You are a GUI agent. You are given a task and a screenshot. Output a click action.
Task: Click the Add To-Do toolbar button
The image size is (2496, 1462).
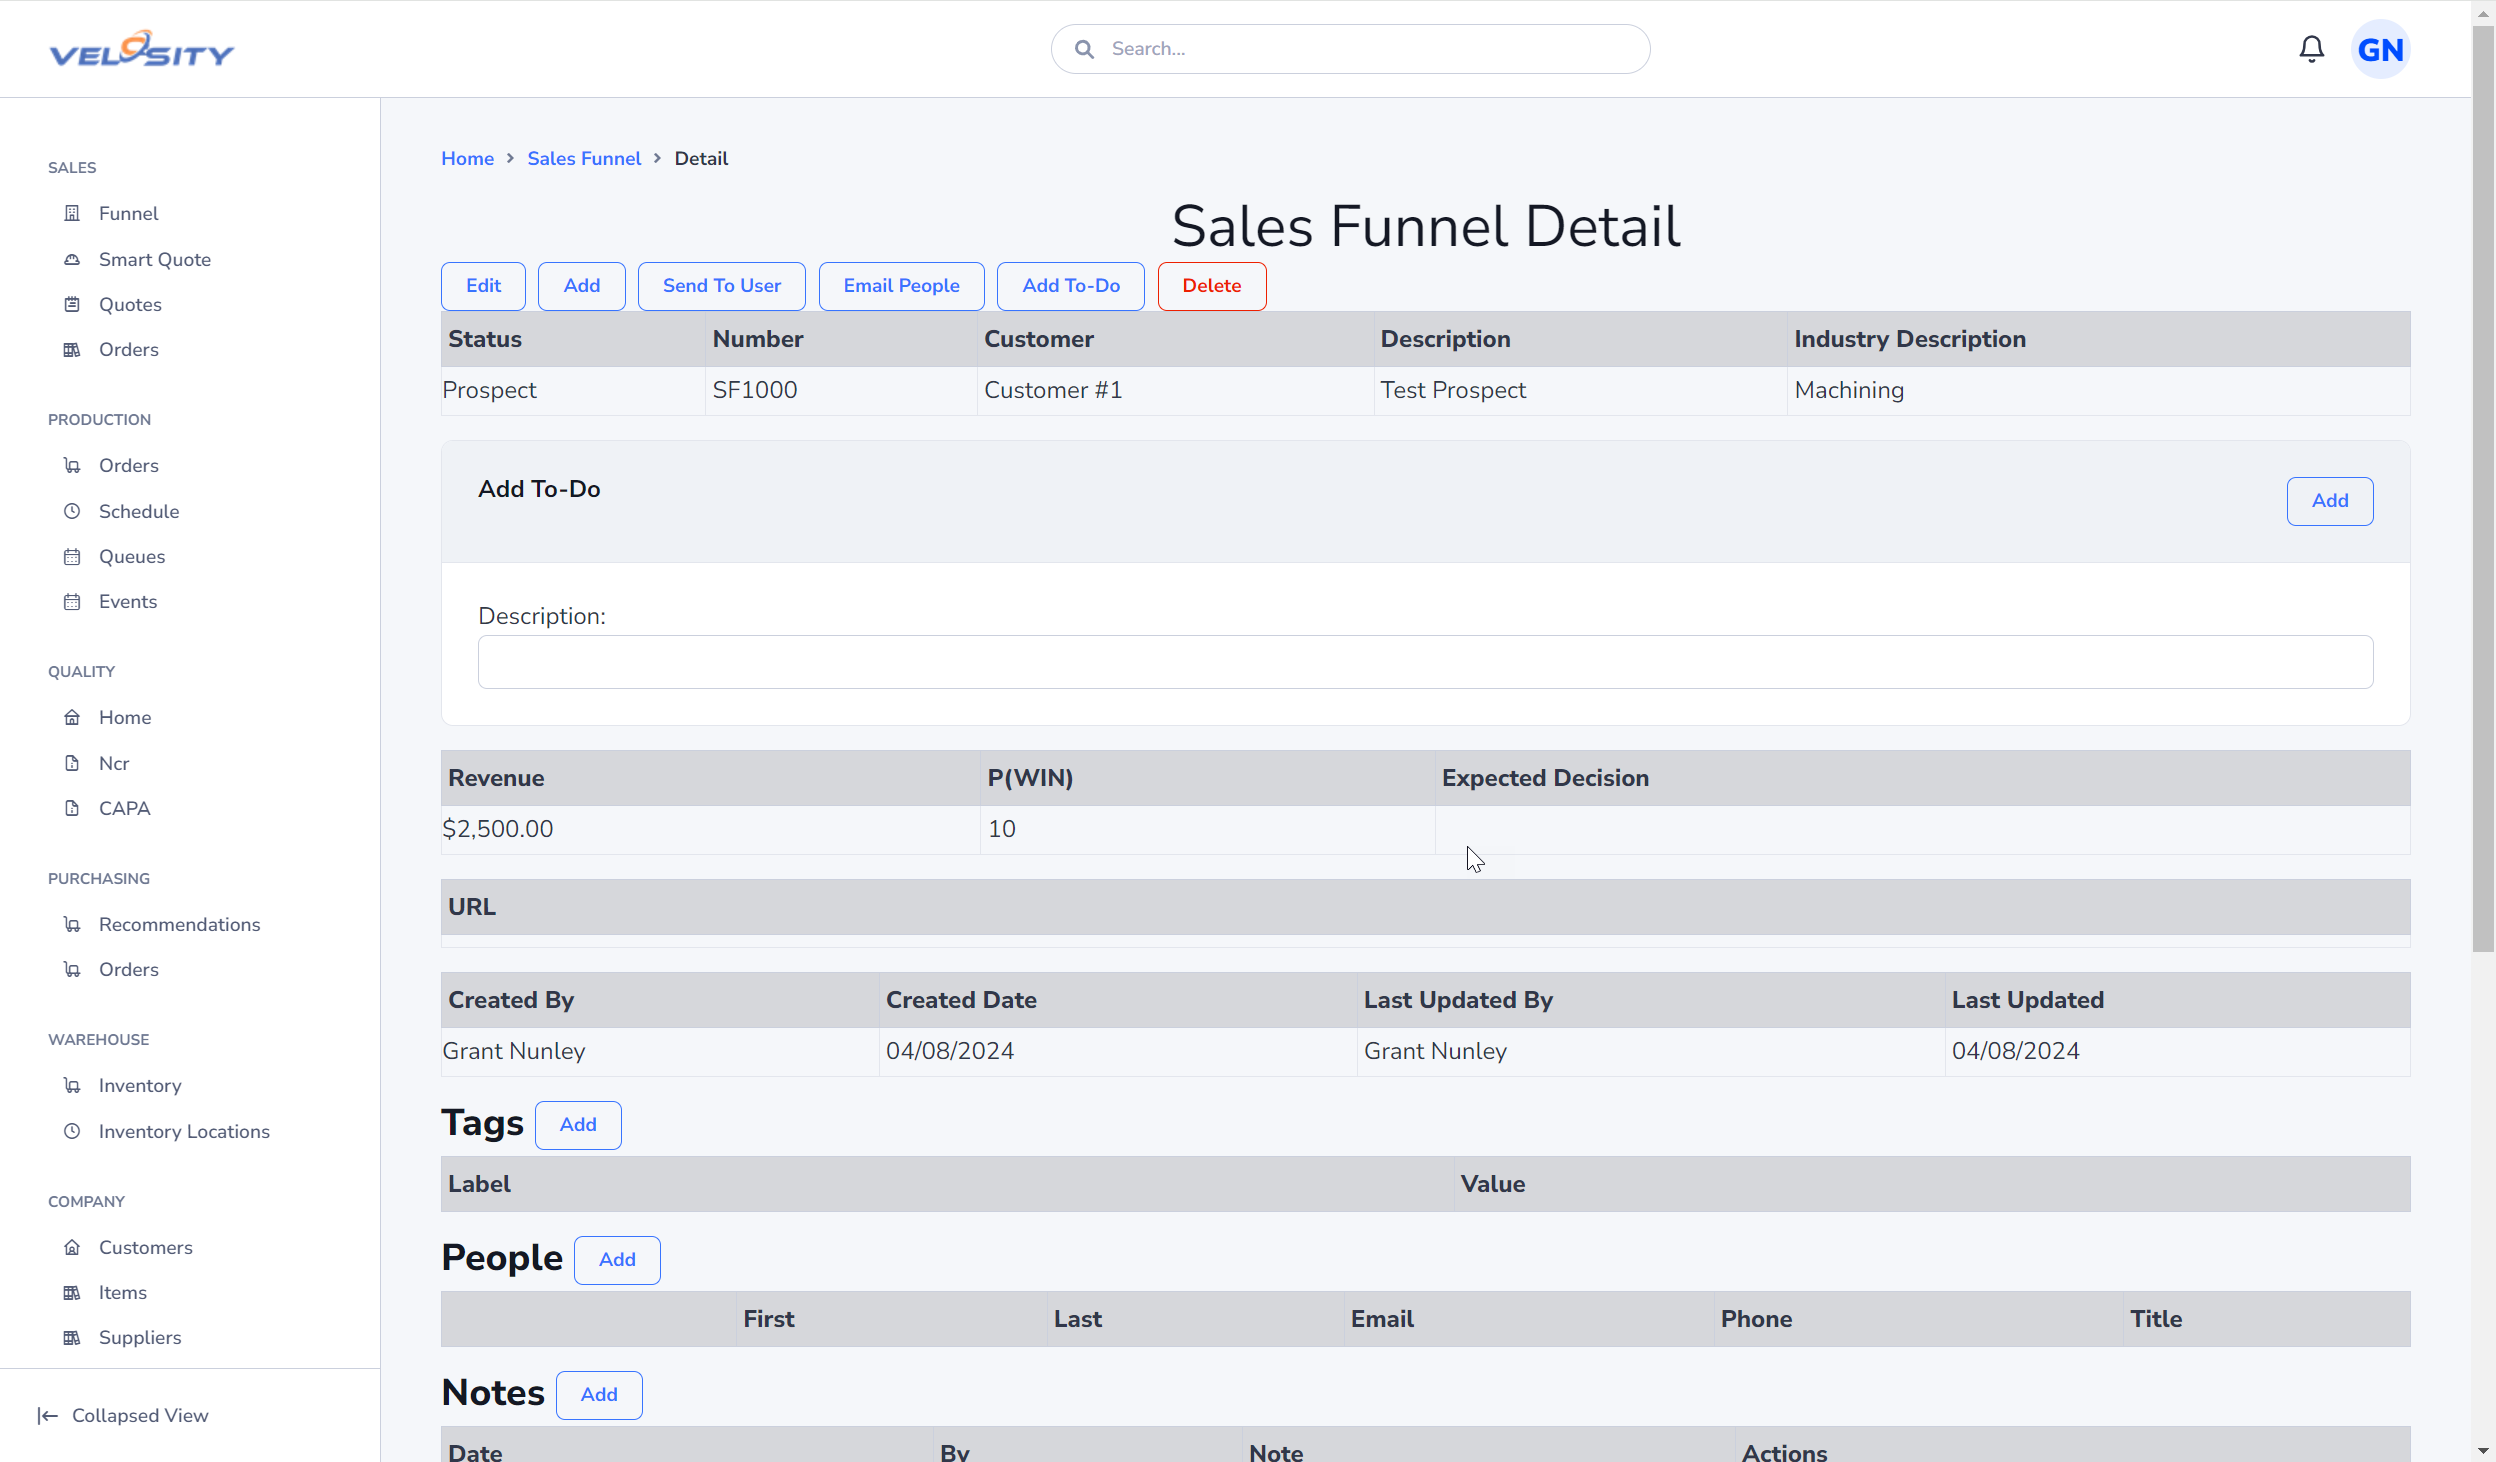[x=1071, y=286]
